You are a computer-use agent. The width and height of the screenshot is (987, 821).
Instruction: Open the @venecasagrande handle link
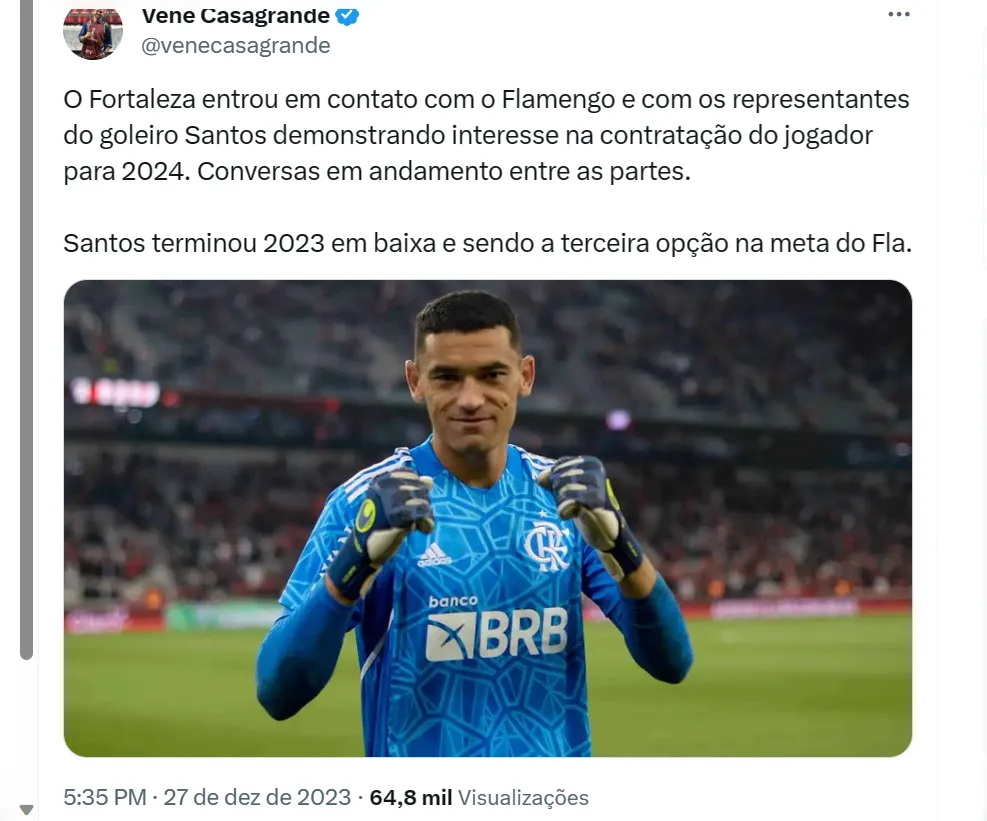[235, 45]
